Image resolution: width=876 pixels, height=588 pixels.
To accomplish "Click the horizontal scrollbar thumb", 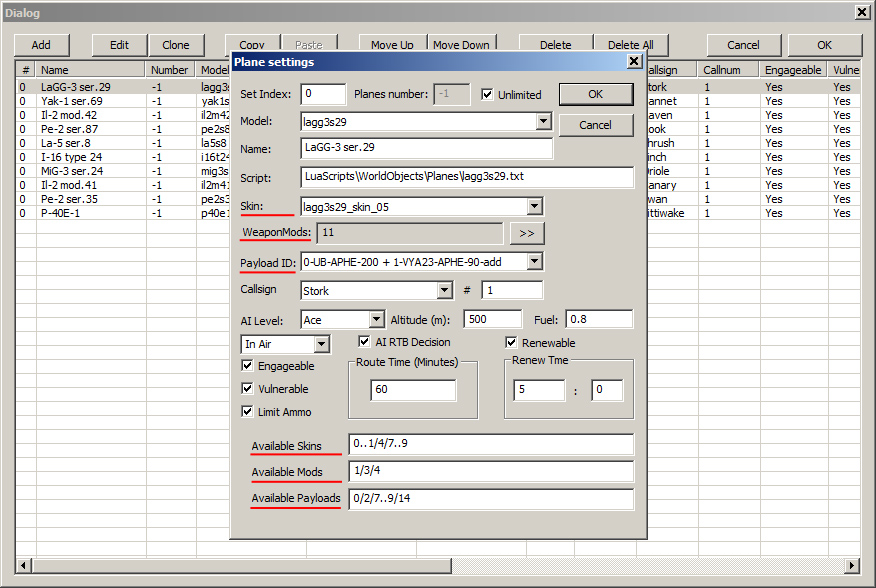I will coord(241,566).
